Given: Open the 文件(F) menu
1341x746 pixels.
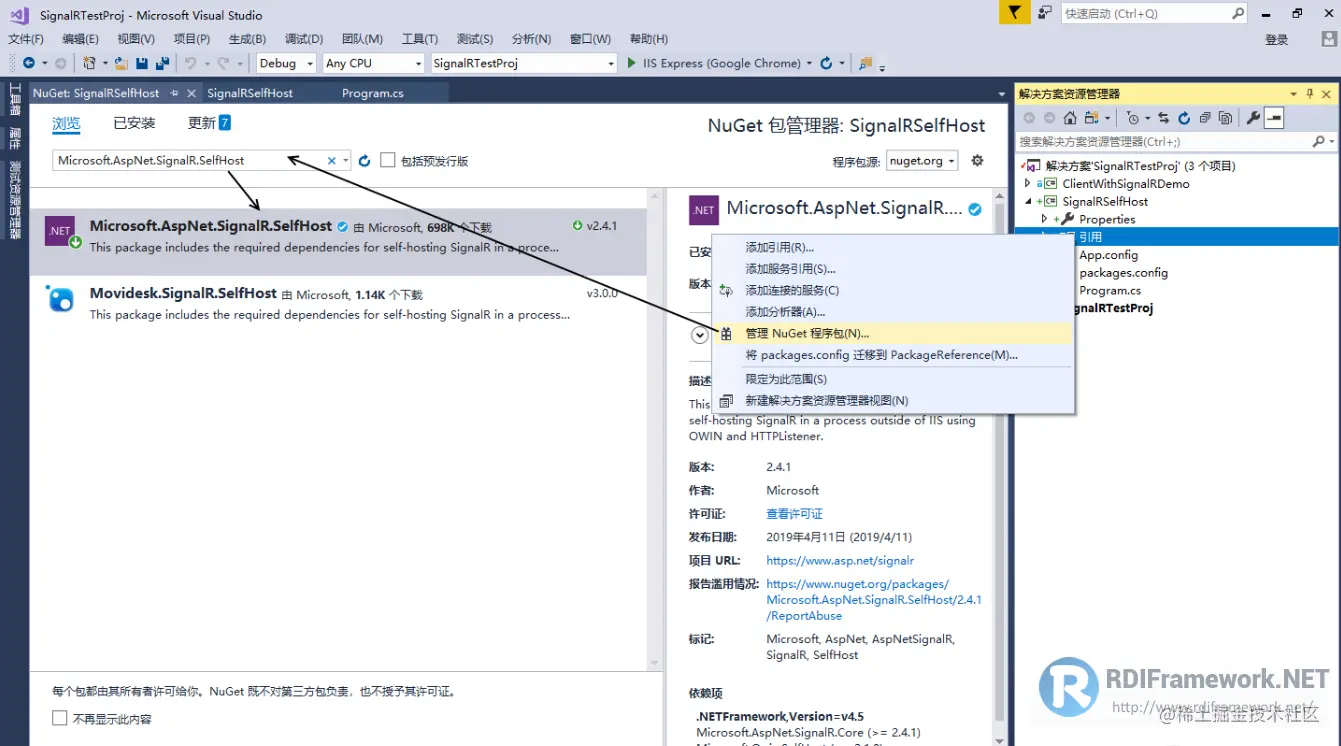Looking at the screenshot, I should [x=26, y=39].
